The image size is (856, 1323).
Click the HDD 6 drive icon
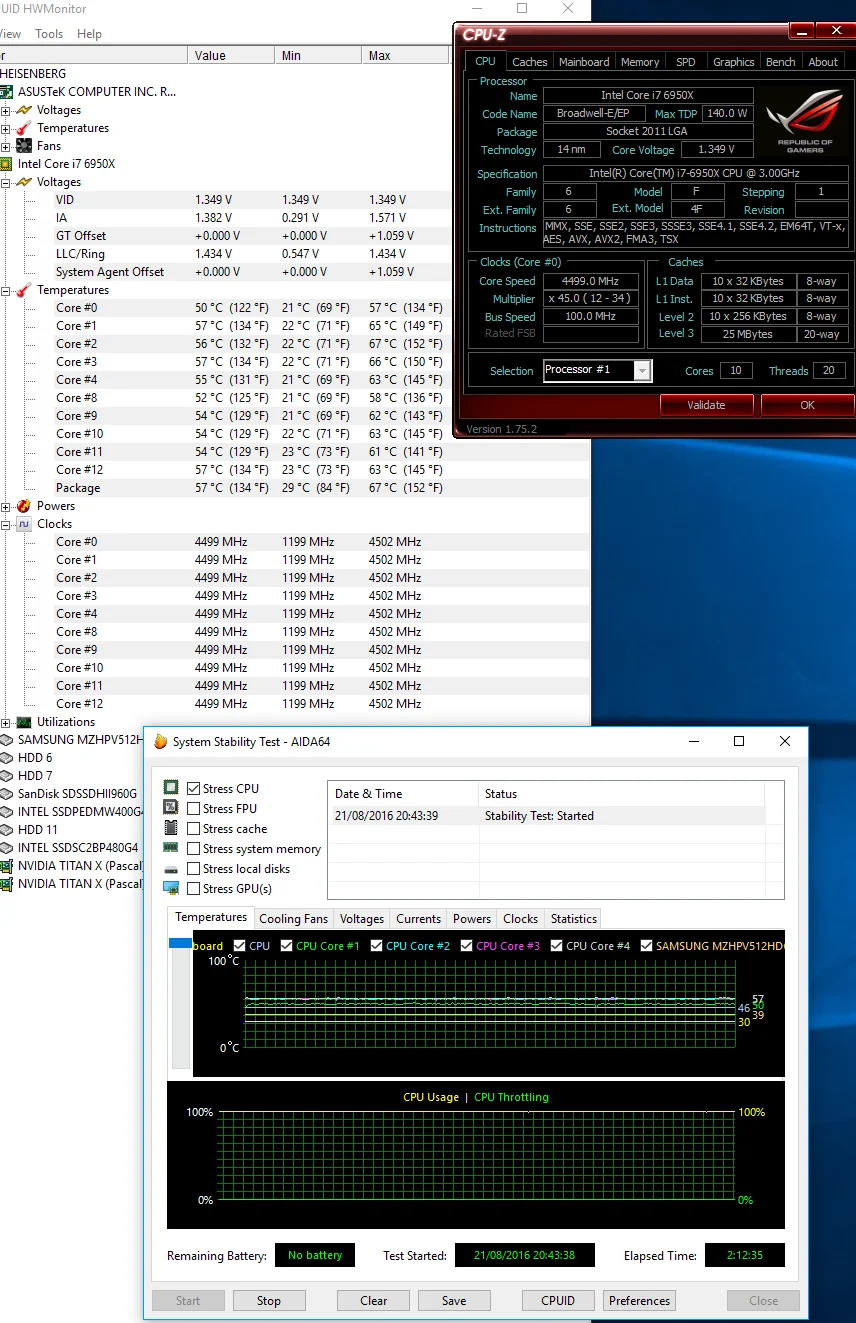pos(6,758)
